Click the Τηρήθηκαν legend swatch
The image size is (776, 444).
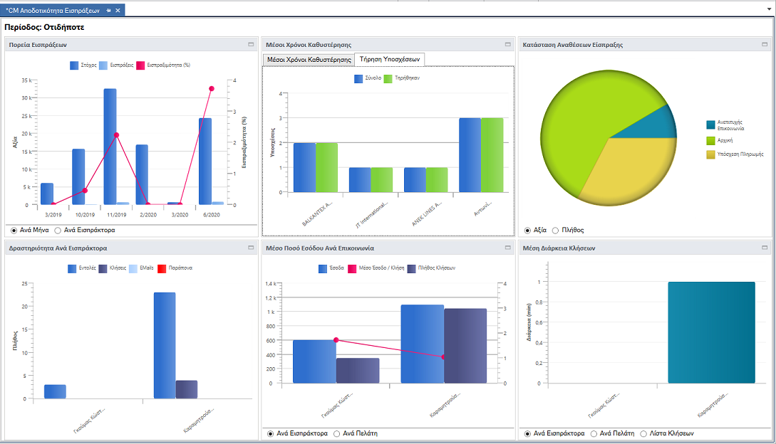point(388,78)
